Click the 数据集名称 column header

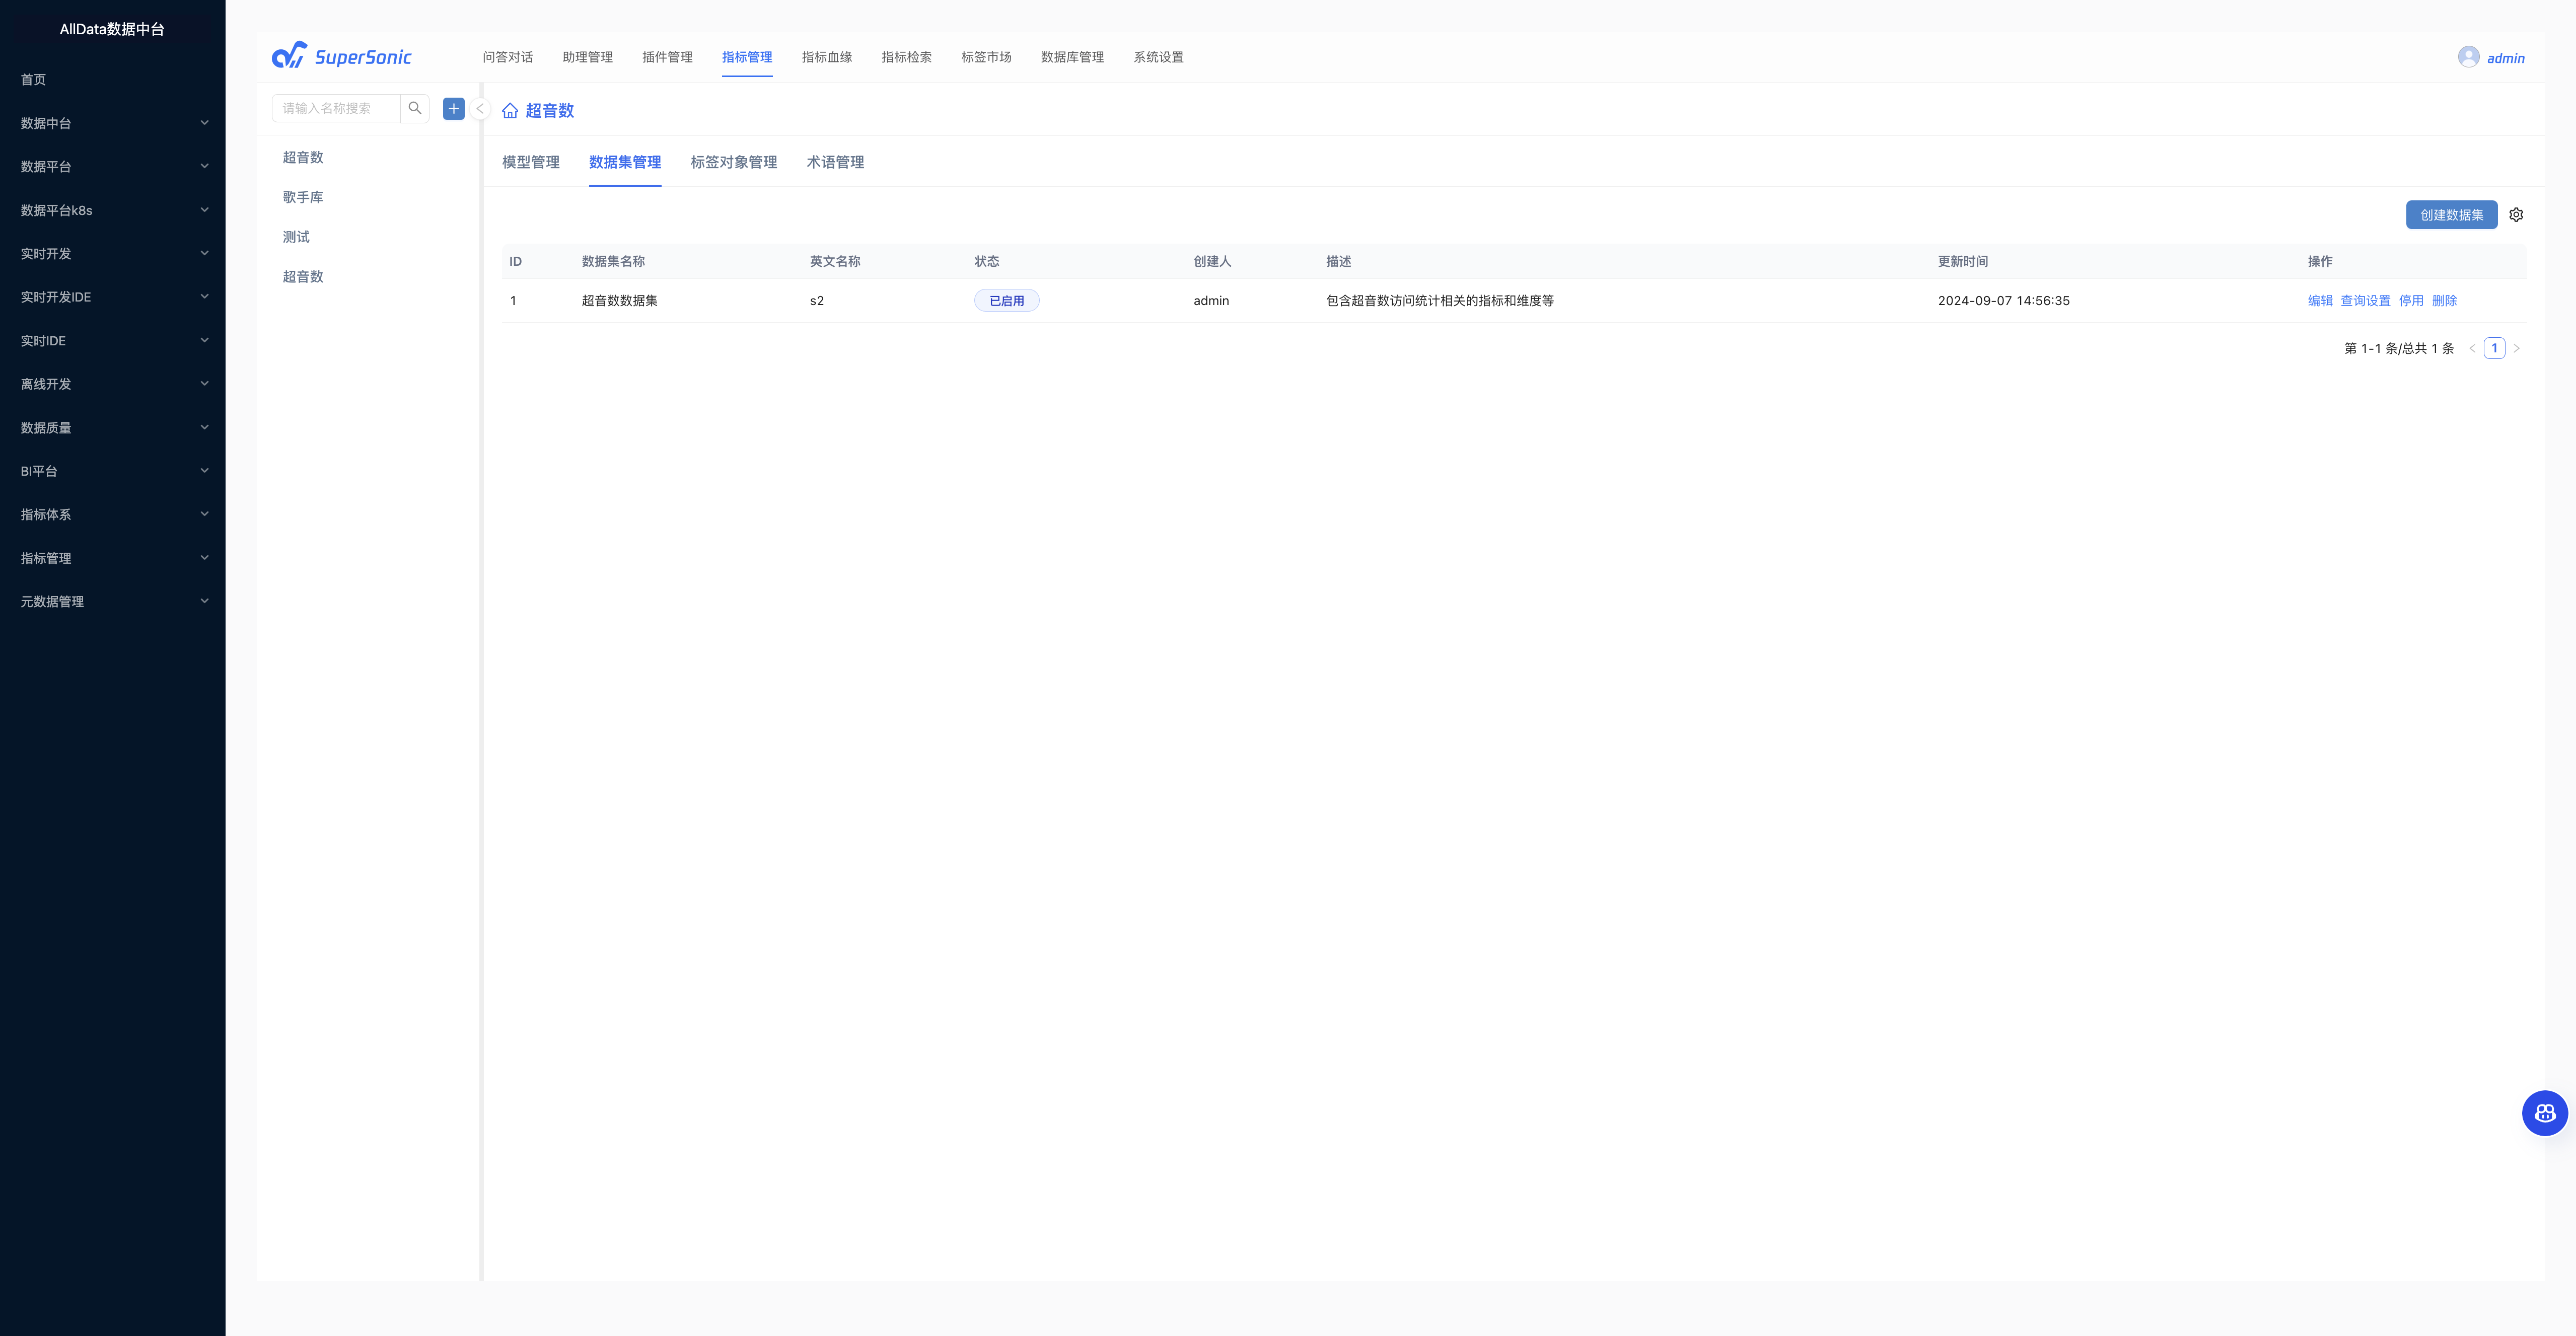coord(613,262)
